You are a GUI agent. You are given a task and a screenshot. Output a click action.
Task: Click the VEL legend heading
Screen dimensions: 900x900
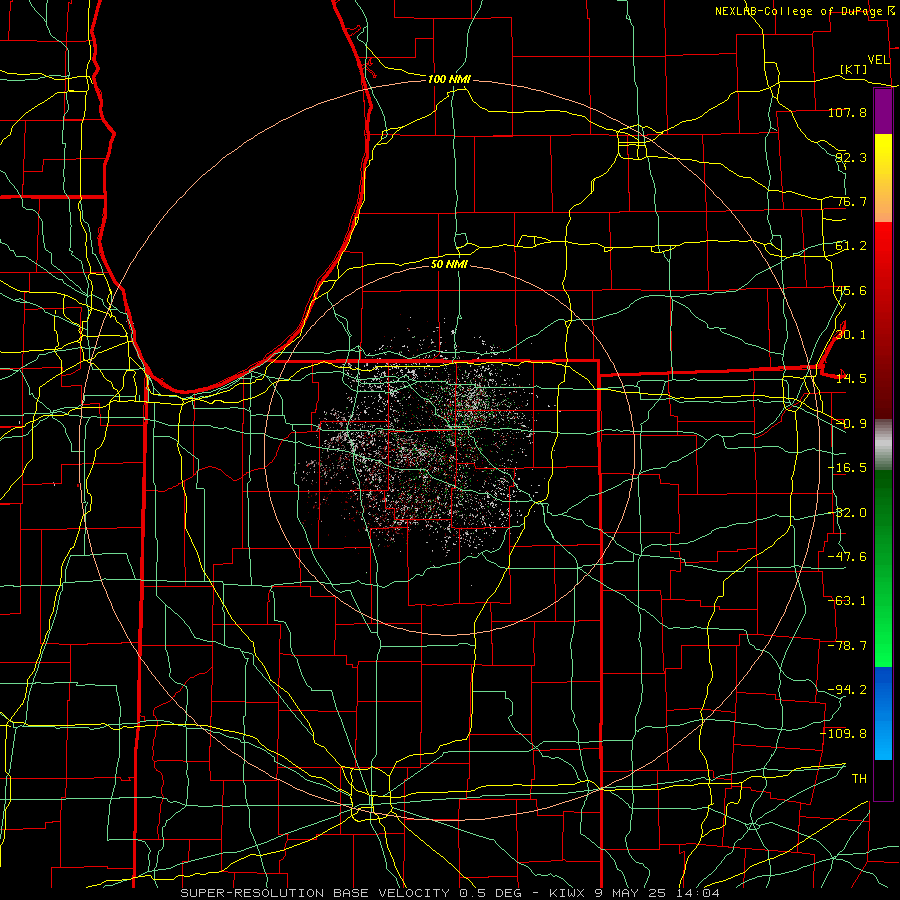pyautogui.click(x=878, y=60)
